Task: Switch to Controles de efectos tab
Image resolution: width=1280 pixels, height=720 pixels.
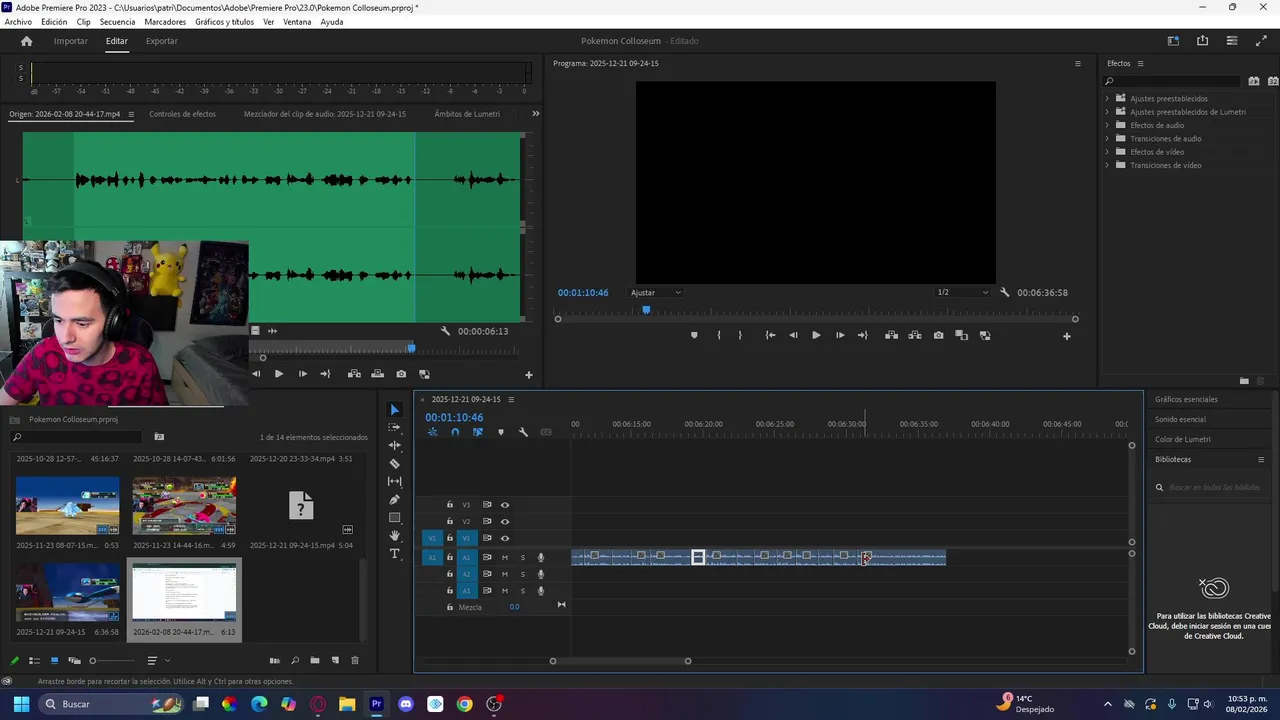Action: 182,114
